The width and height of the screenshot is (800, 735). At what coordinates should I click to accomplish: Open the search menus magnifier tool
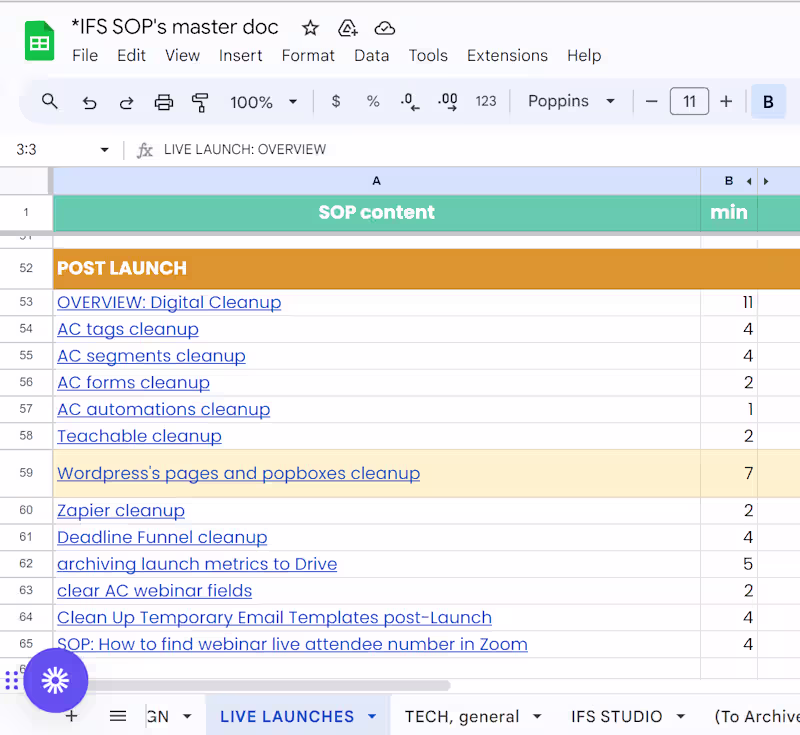pos(49,102)
